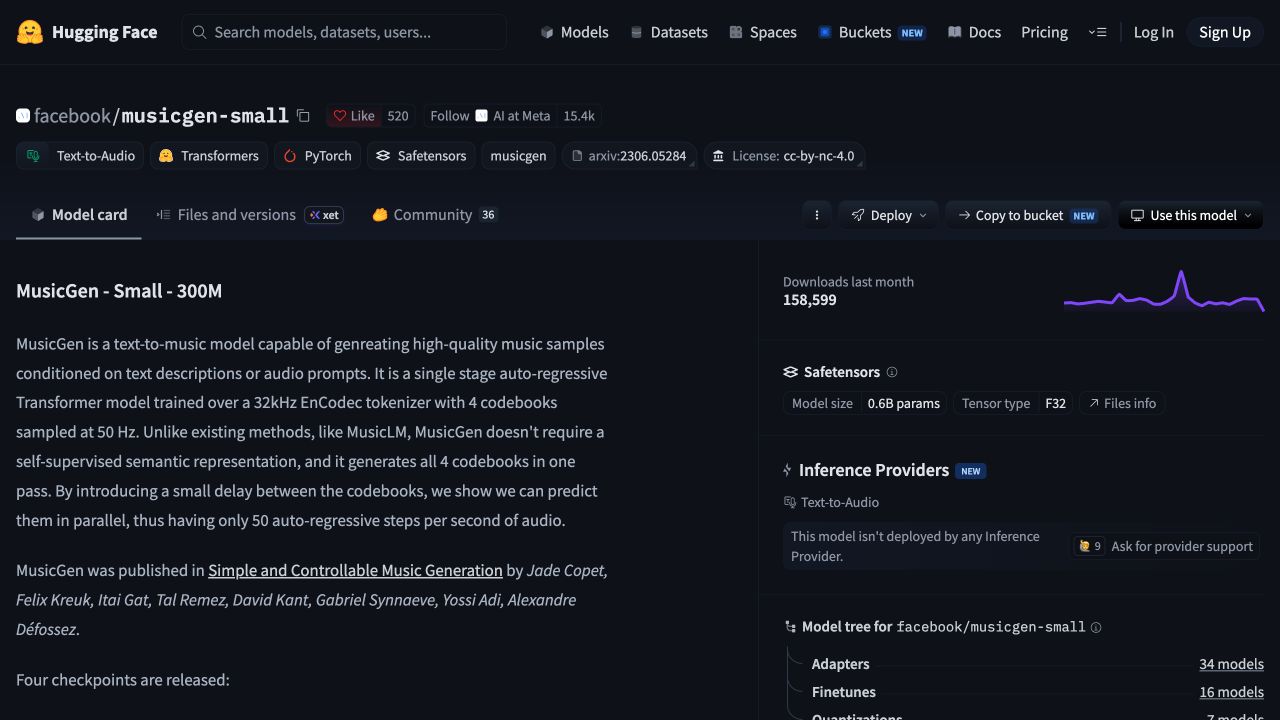1280x720 pixels.
Task: Click the License building icon
Action: pos(719,156)
